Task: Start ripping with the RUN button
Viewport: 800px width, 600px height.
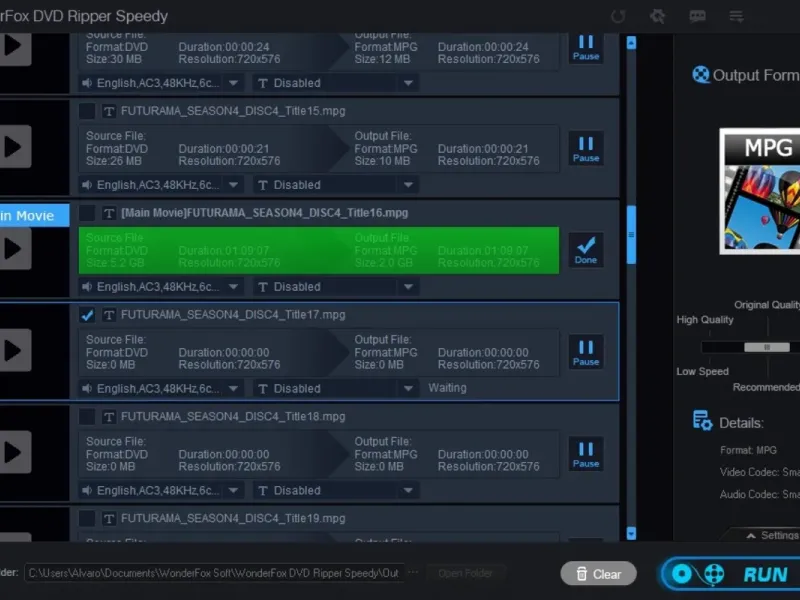Action: [x=730, y=574]
